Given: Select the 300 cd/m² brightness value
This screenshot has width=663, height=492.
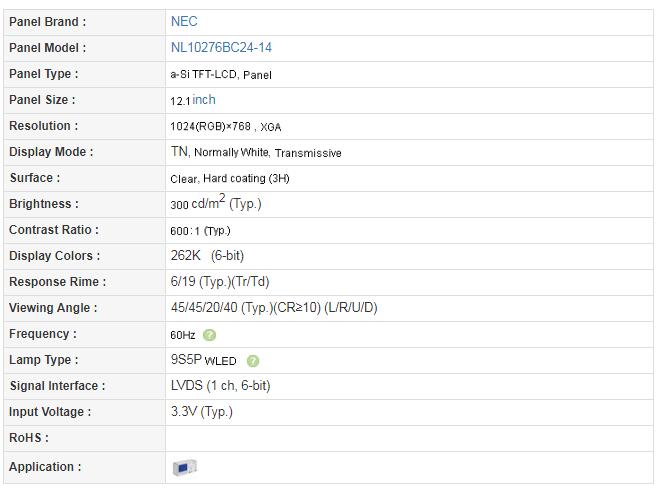Looking at the screenshot, I should 216,203.
